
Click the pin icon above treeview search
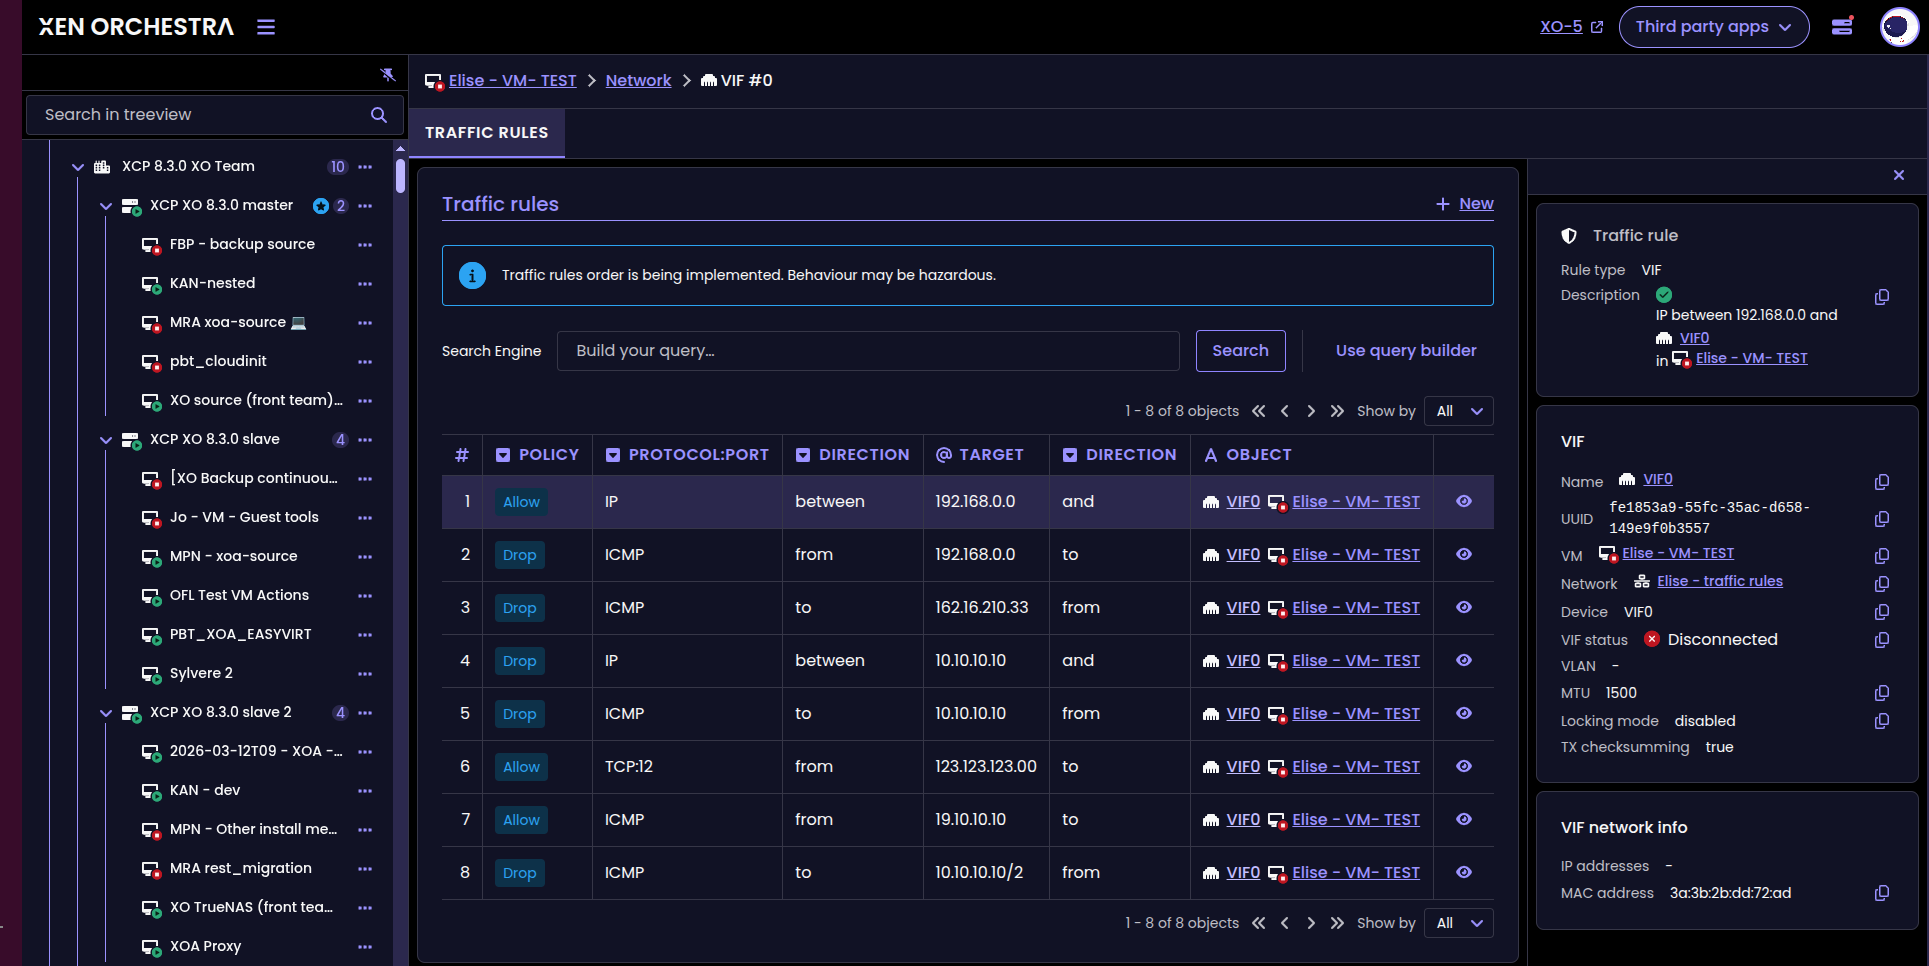[388, 75]
